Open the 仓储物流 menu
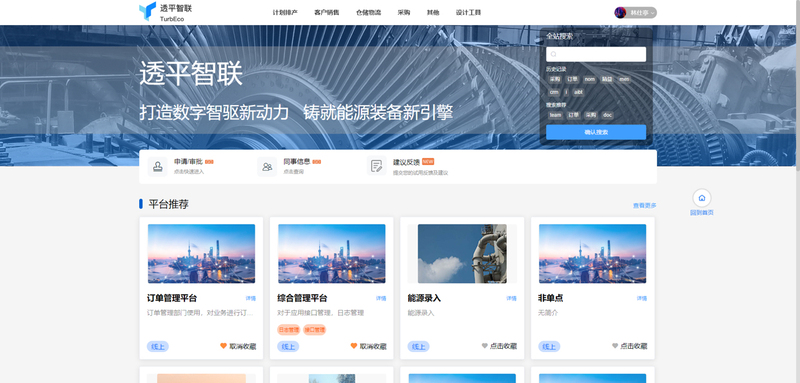Viewport: 800px width, 383px height. tap(368, 13)
